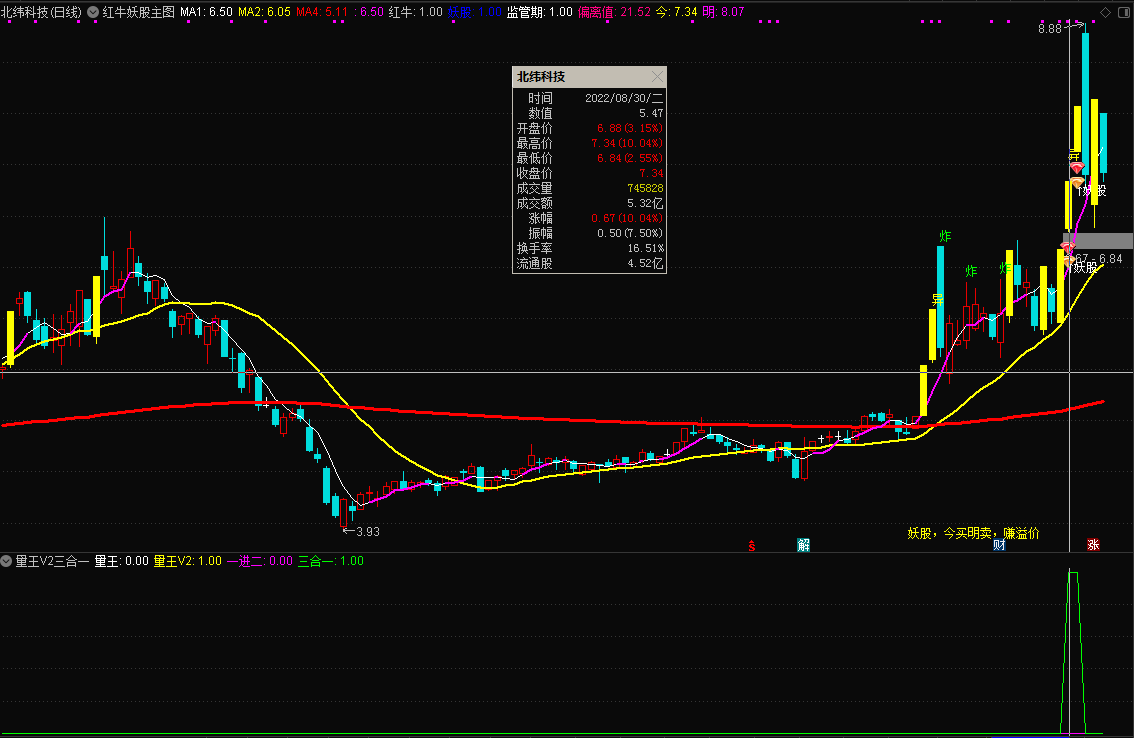Click the 红牛: 1.00 readout
The width and height of the screenshot is (1134, 738).
point(416,12)
